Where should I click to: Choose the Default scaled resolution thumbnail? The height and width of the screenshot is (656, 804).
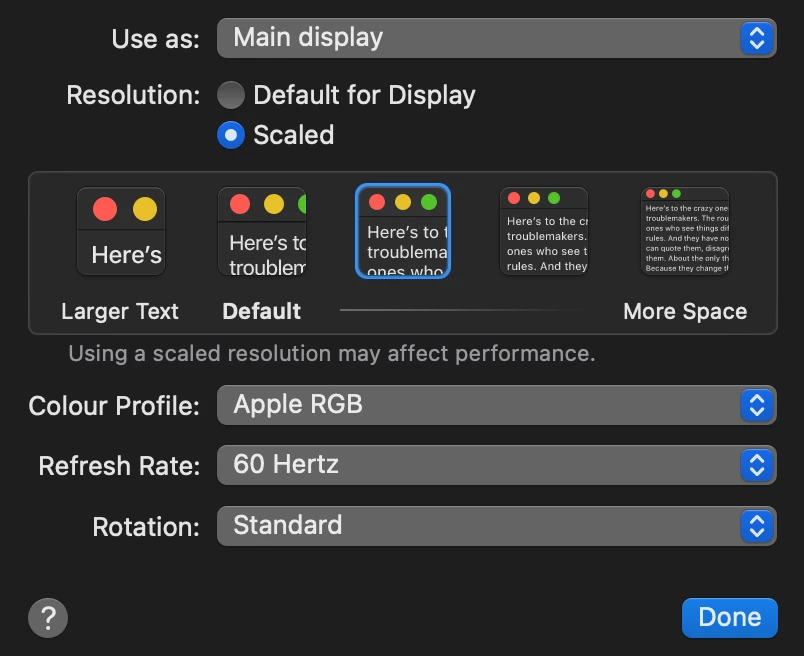click(262, 232)
